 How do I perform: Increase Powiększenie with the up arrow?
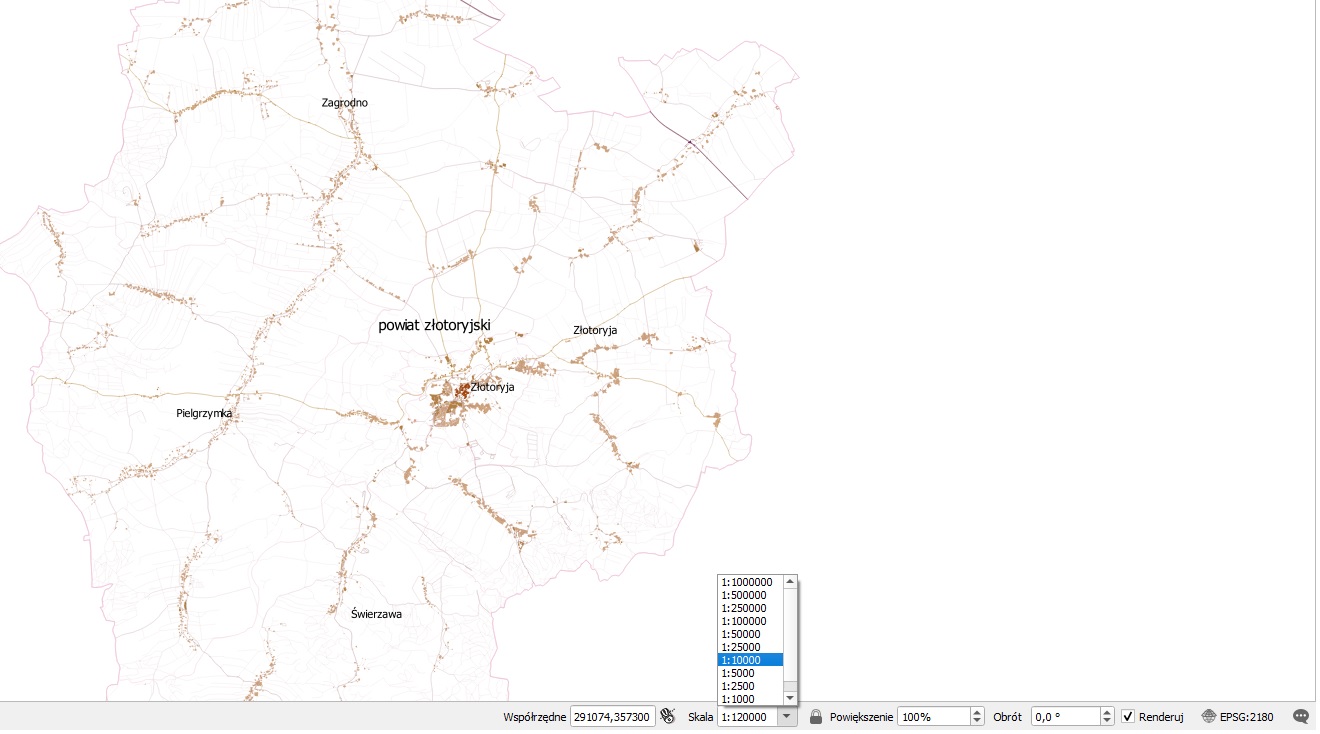[x=977, y=712]
